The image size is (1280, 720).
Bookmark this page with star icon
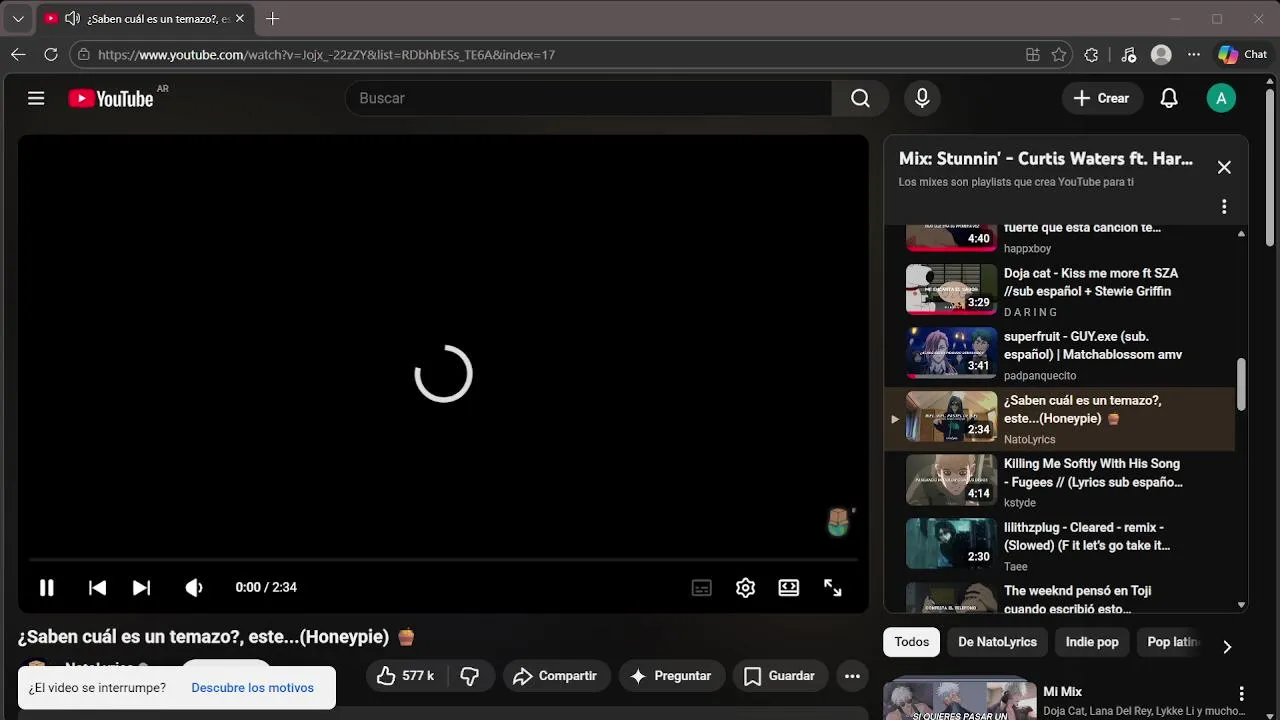[1059, 55]
